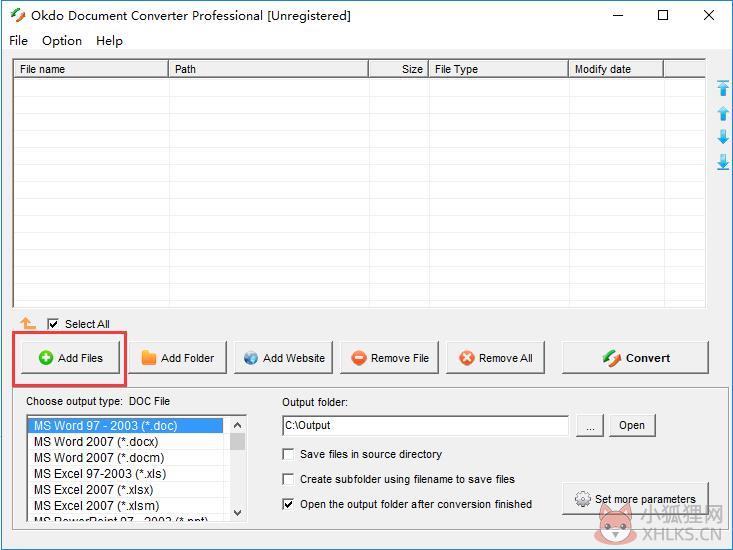Click Add Website button
The width and height of the screenshot is (733, 550).
284,358
